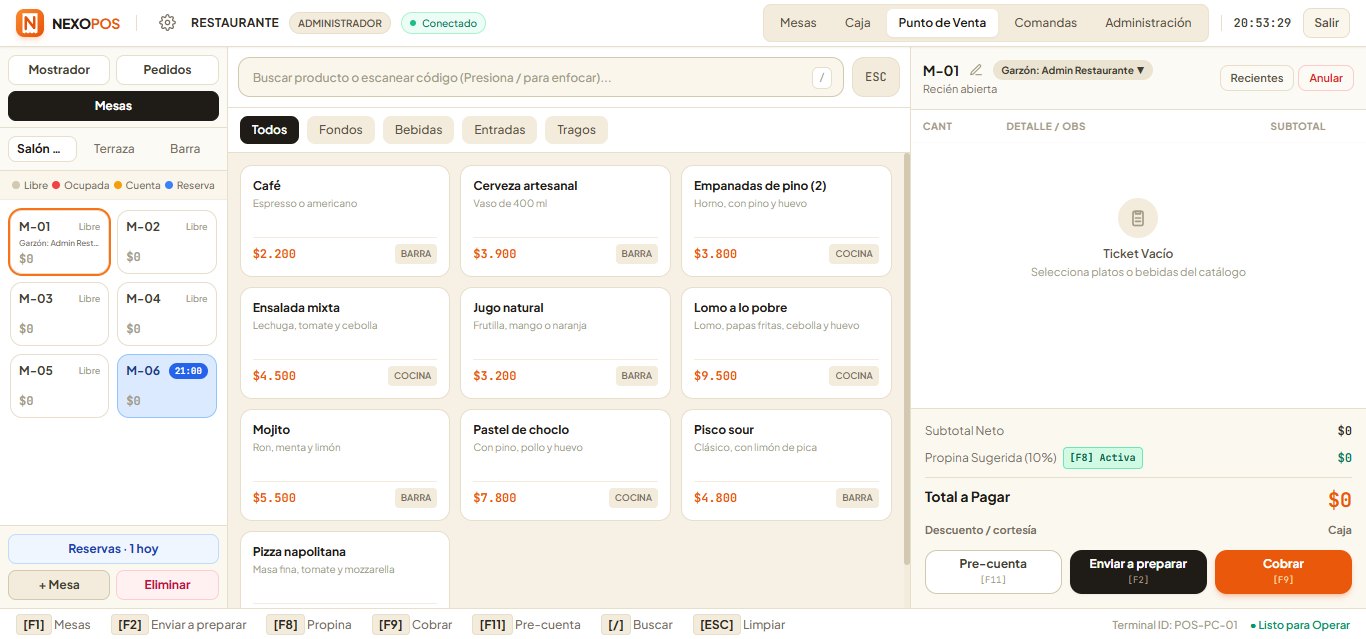Add Cerveza artesanal to the ticket
The image size is (1366, 639).
(565, 221)
